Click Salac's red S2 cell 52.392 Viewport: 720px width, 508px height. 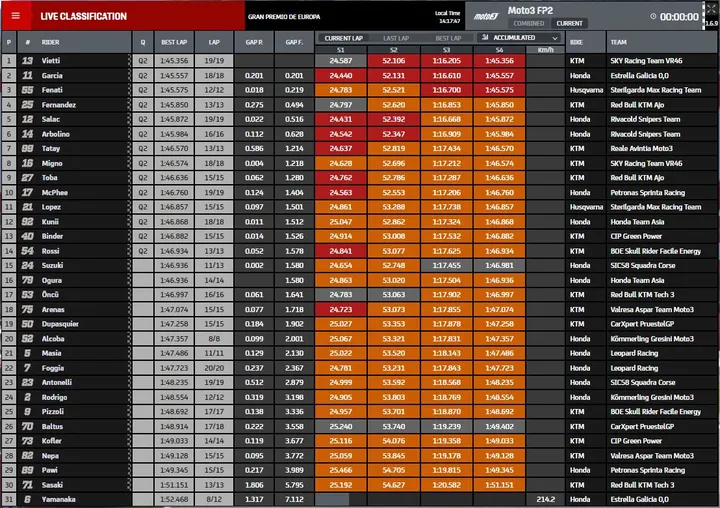(394, 119)
